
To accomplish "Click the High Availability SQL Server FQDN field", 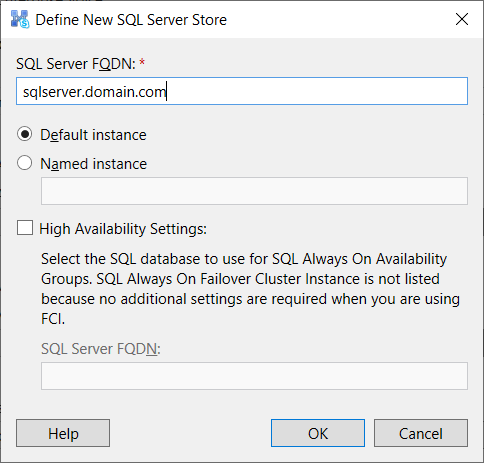I will pyautogui.click(x=254, y=376).
